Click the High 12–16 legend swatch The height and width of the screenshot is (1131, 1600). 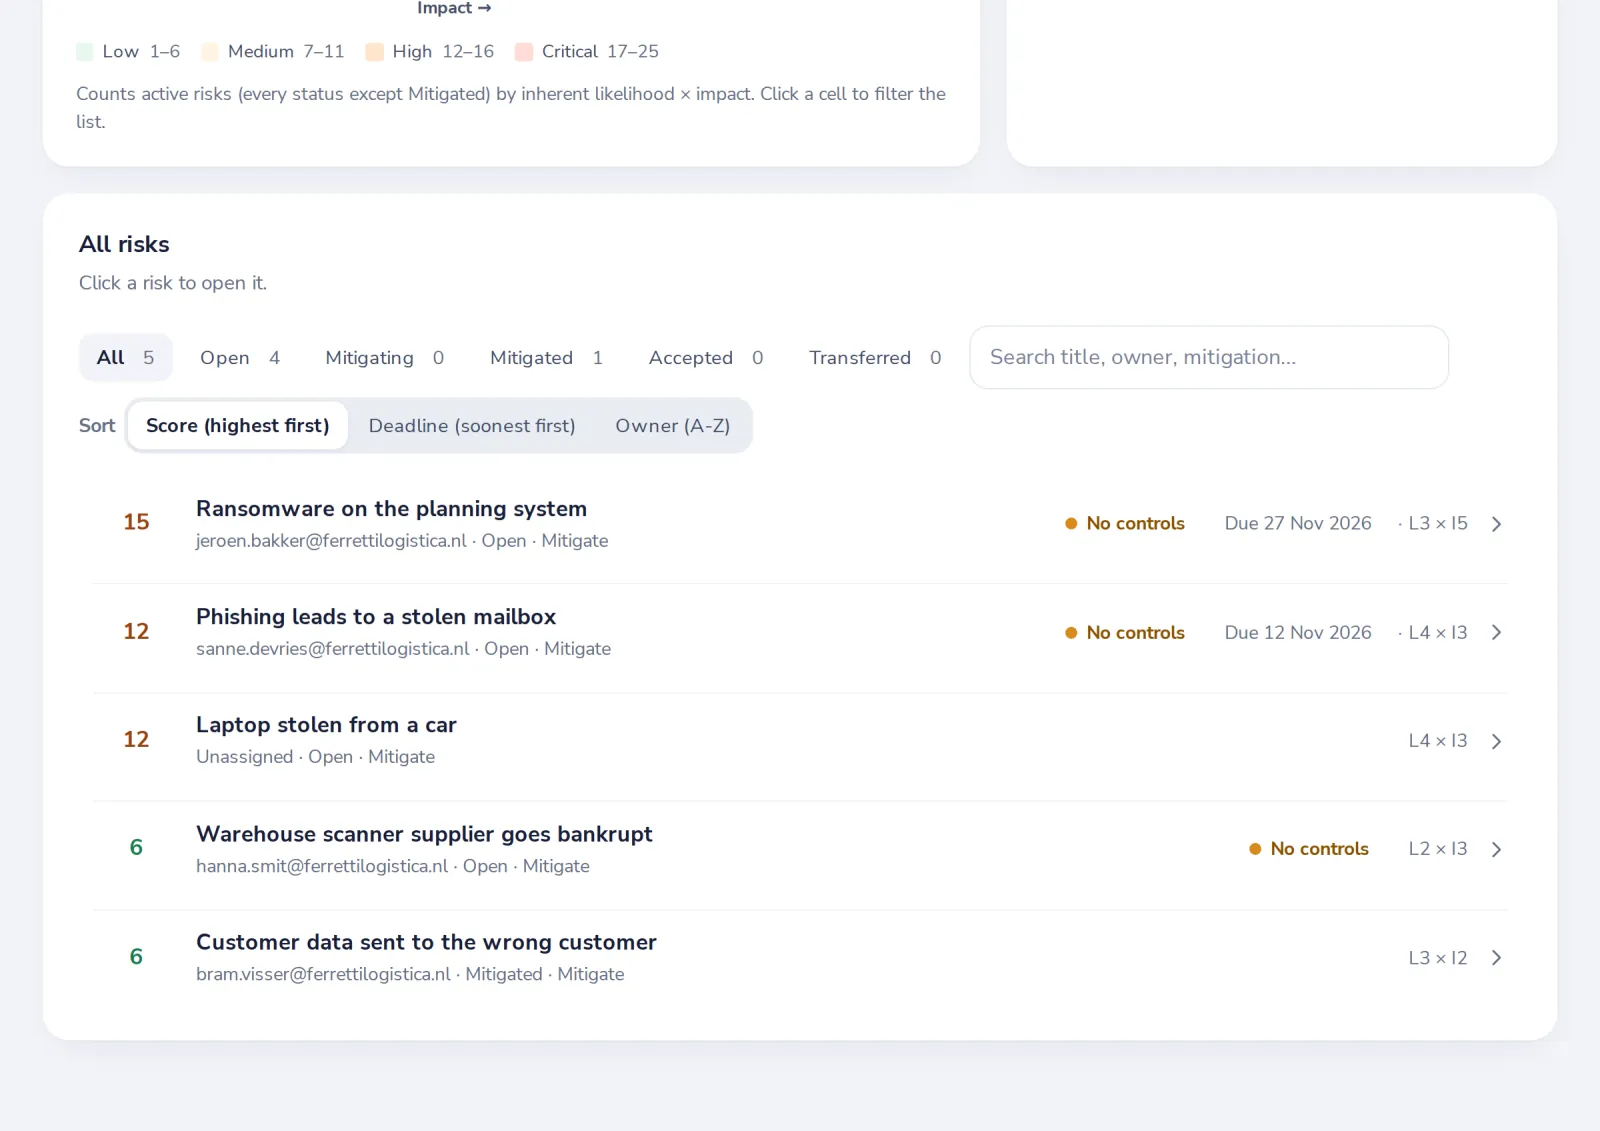[375, 52]
